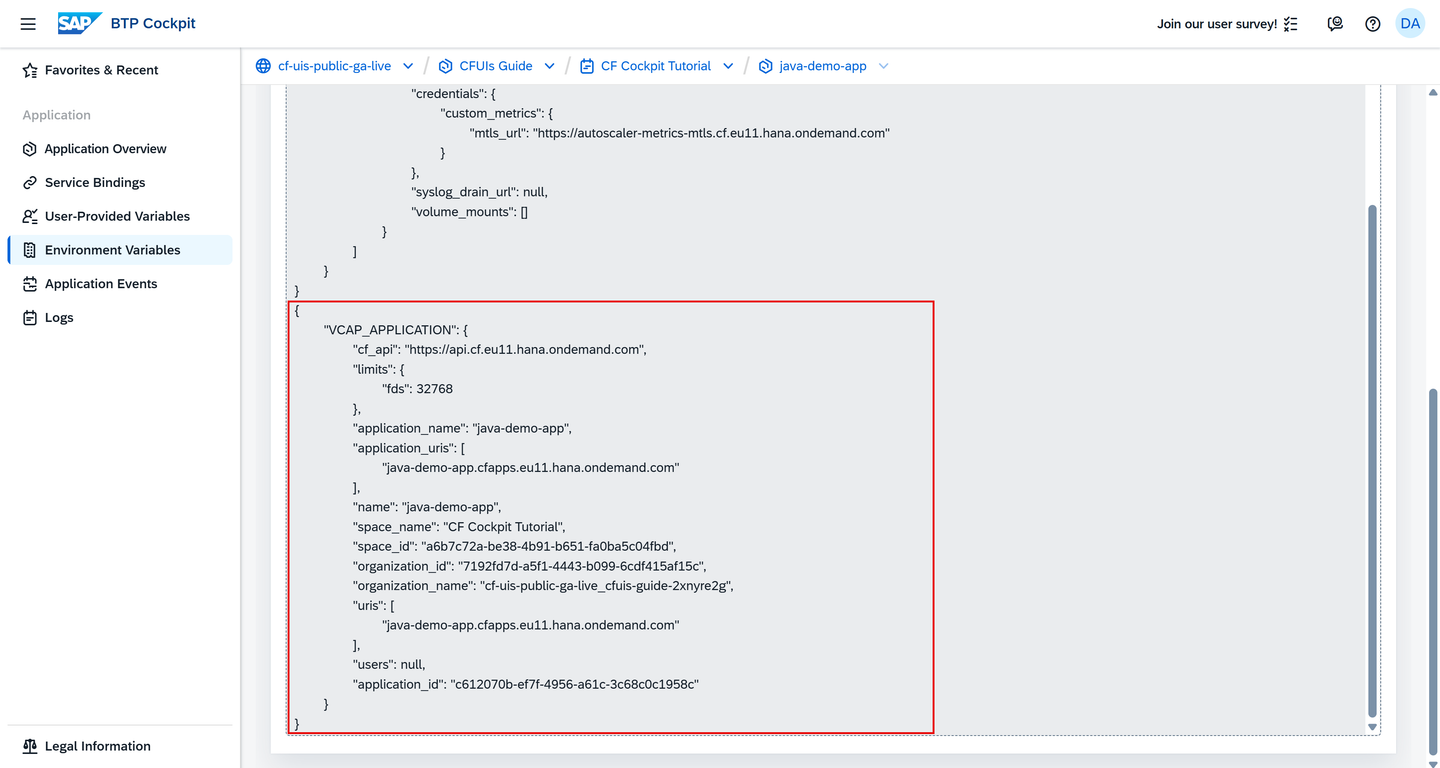The image size is (1440, 768).
Task: Click the inner code panel scrollbar thumb
Action: 1372,460
